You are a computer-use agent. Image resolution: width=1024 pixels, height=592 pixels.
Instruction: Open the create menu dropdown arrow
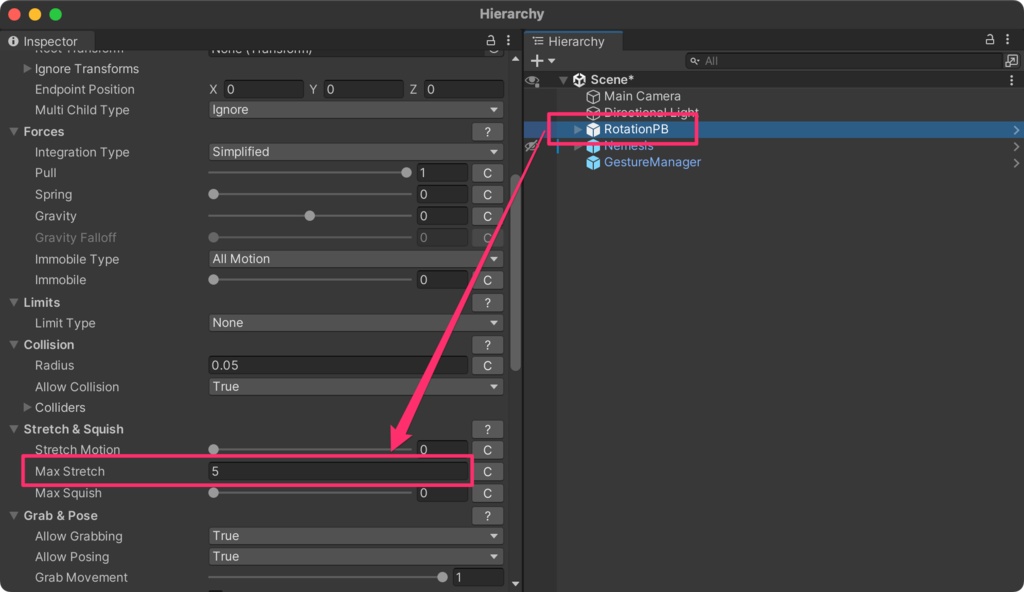tap(552, 61)
